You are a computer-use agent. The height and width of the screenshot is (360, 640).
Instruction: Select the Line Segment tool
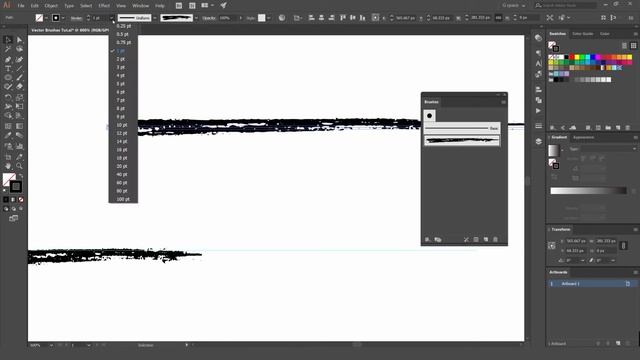point(19,69)
